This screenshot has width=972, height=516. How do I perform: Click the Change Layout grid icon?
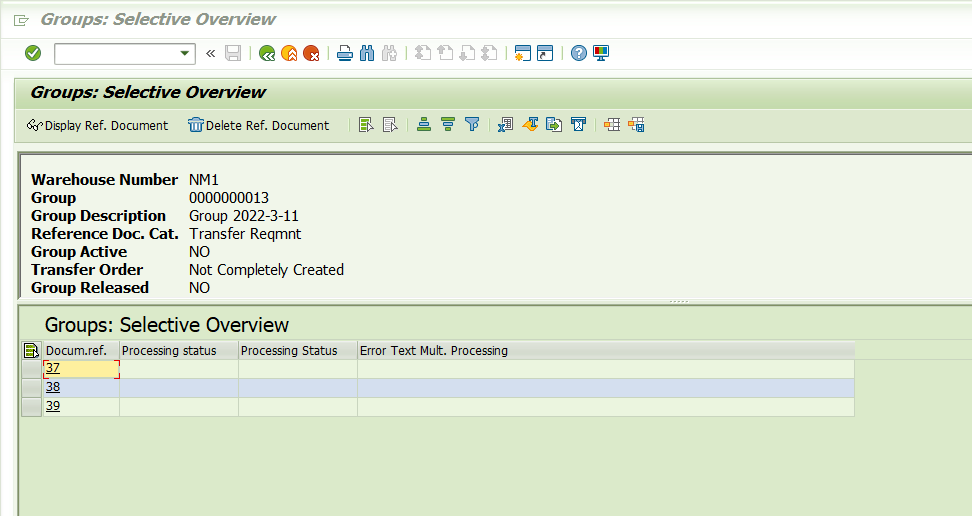[612, 125]
